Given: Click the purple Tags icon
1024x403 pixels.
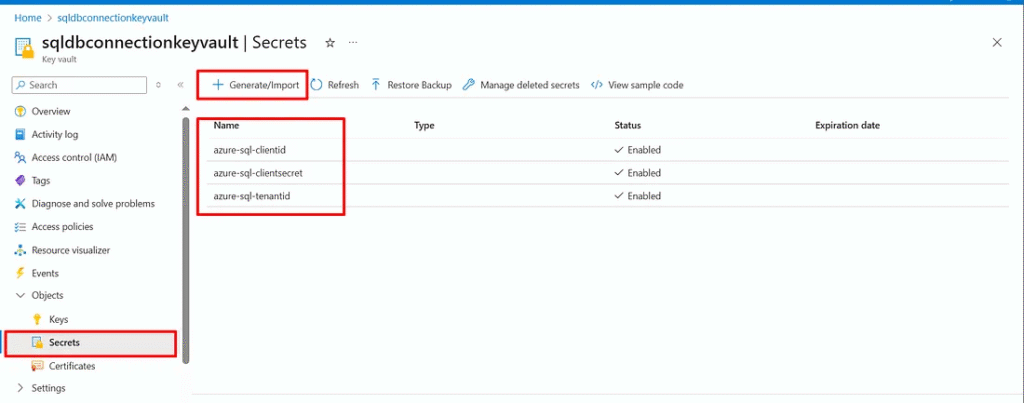Looking at the screenshot, I should (20, 181).
